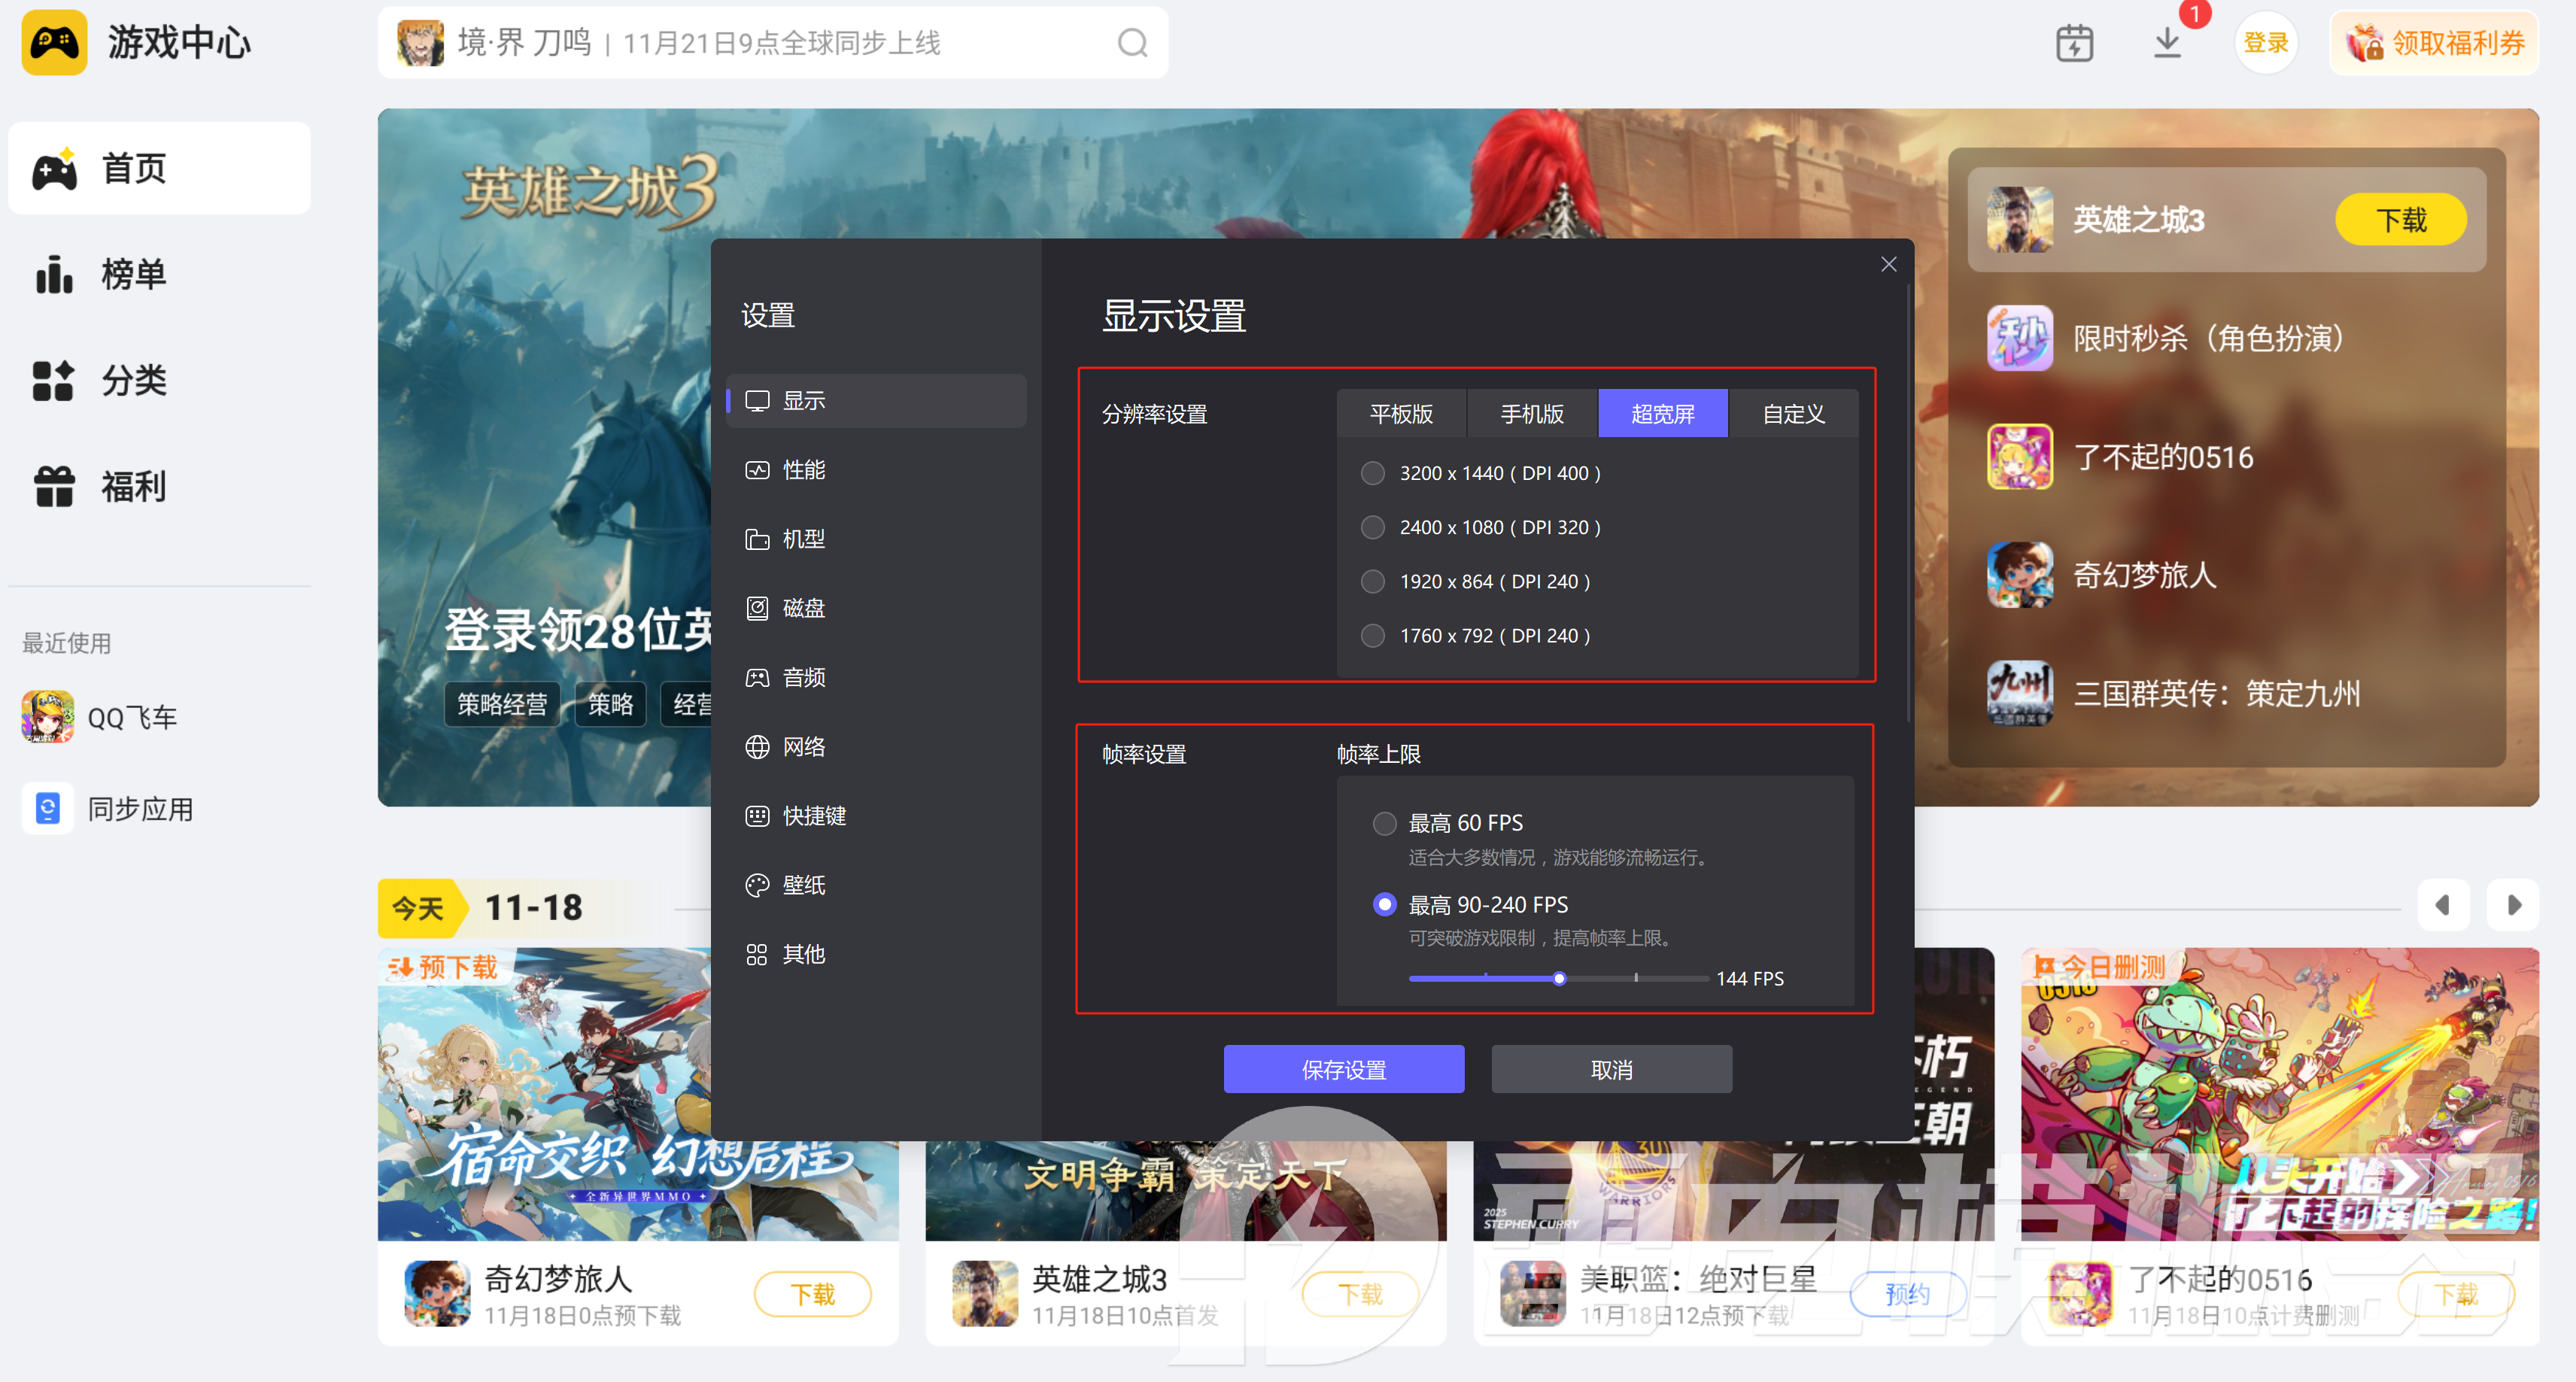Open 性能 settings in sidebar
Screen dimensions: 2576x1382
(x=803, y=470)
